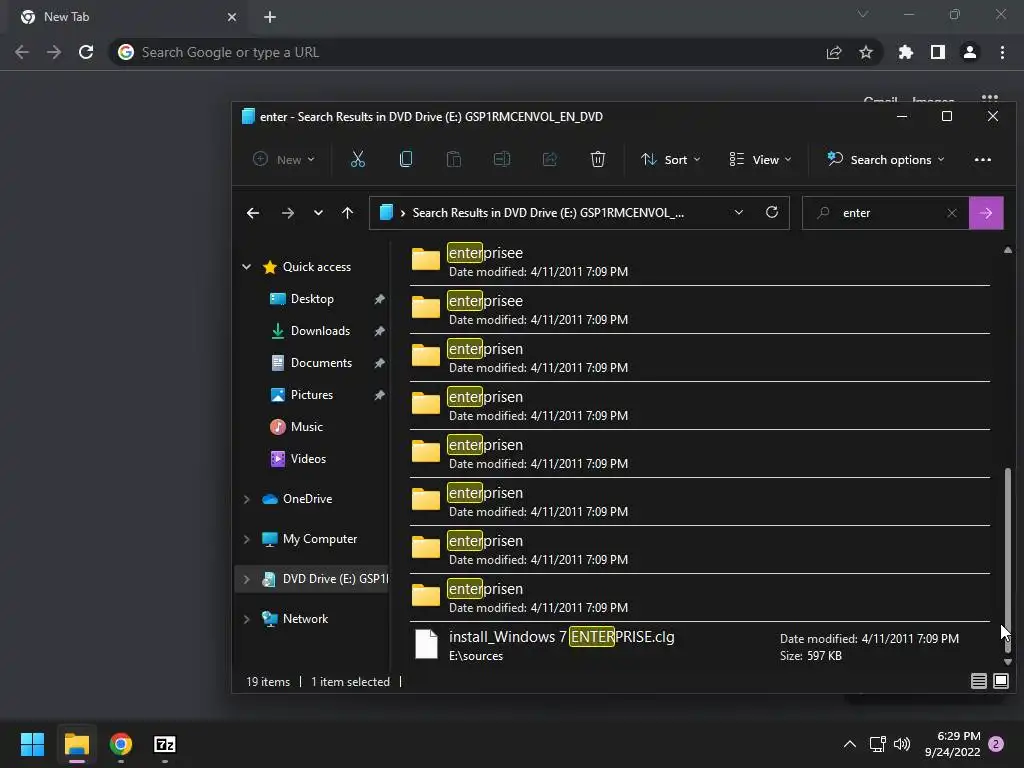Click the pin icon beside Pictures

point(379,395)
